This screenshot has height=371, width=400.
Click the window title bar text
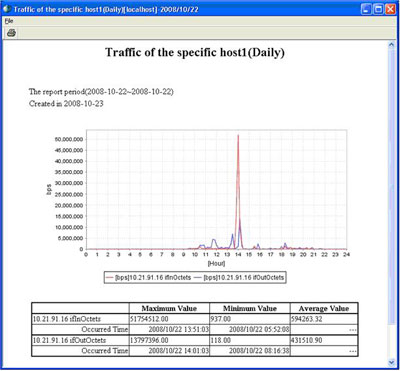pyautogui.click(x=106, y=9)
